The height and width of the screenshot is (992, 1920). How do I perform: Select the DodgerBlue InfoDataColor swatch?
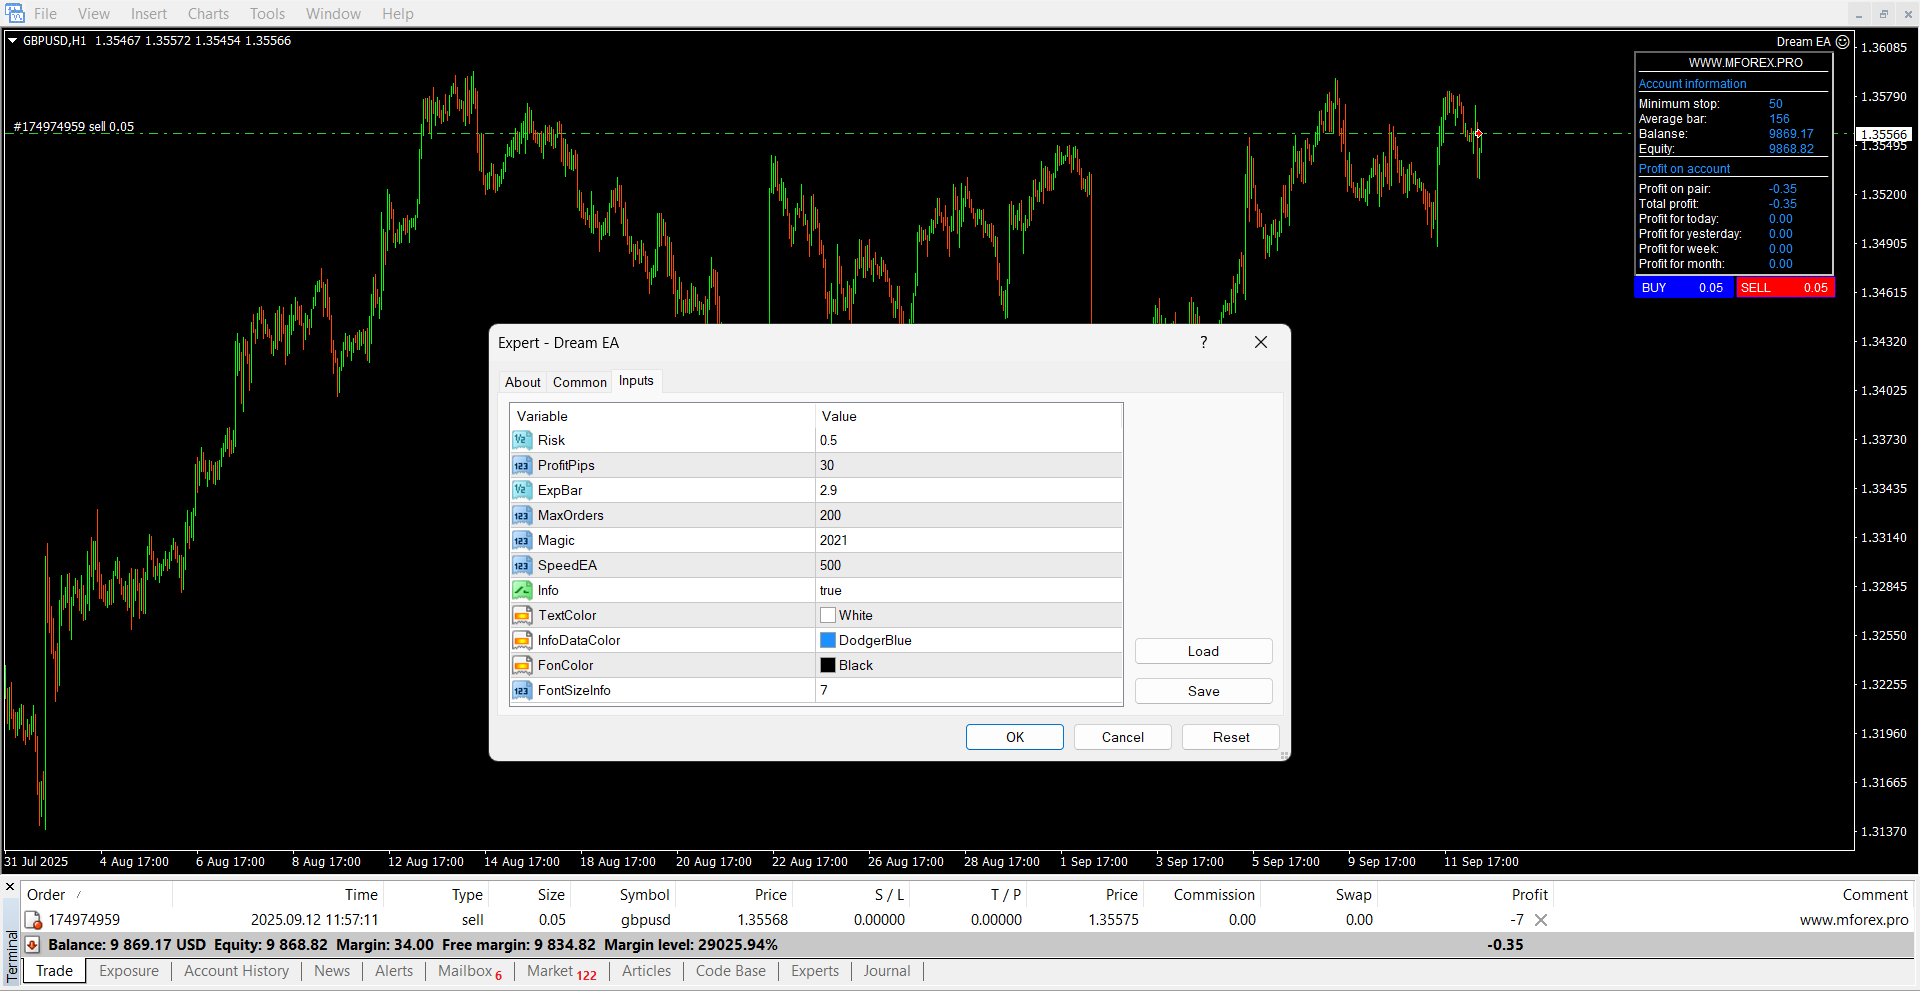tap(828, 640)
